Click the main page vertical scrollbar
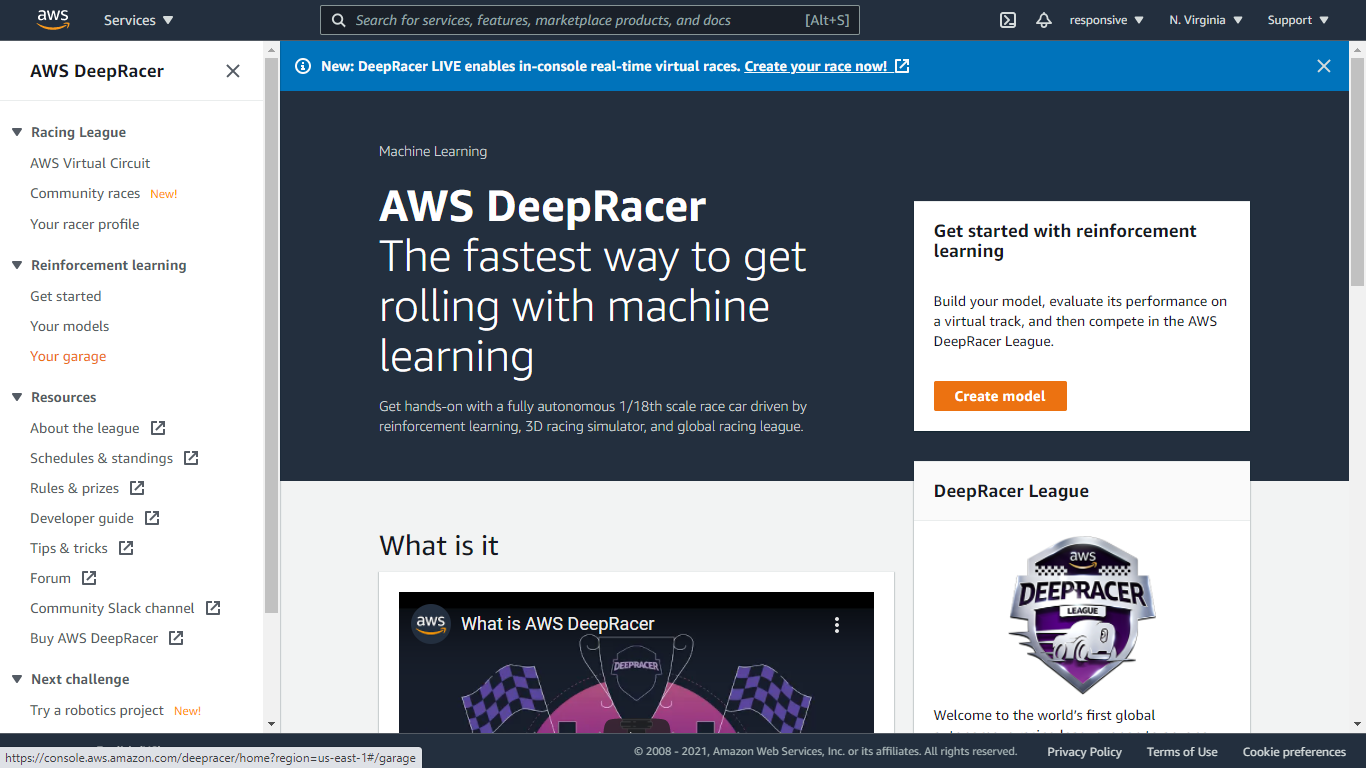The height and width of the screenshot is (768, 1366). pyautogui.click(x=1357, y=170)
